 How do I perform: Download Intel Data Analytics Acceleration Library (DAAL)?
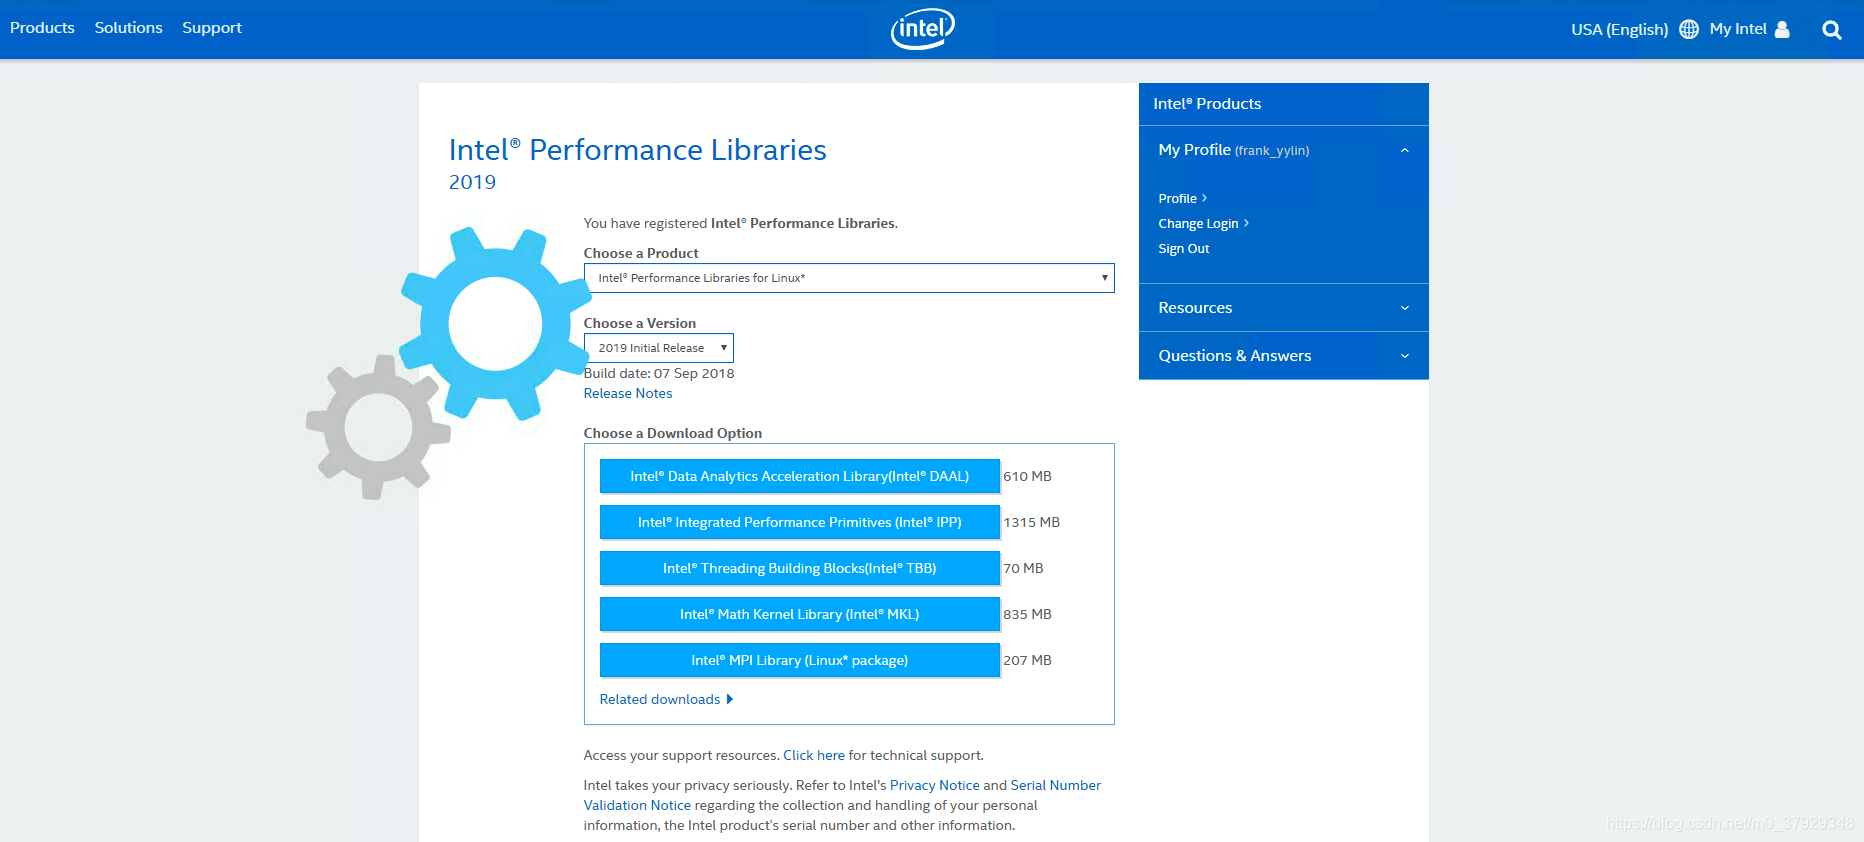coord(800,476)
